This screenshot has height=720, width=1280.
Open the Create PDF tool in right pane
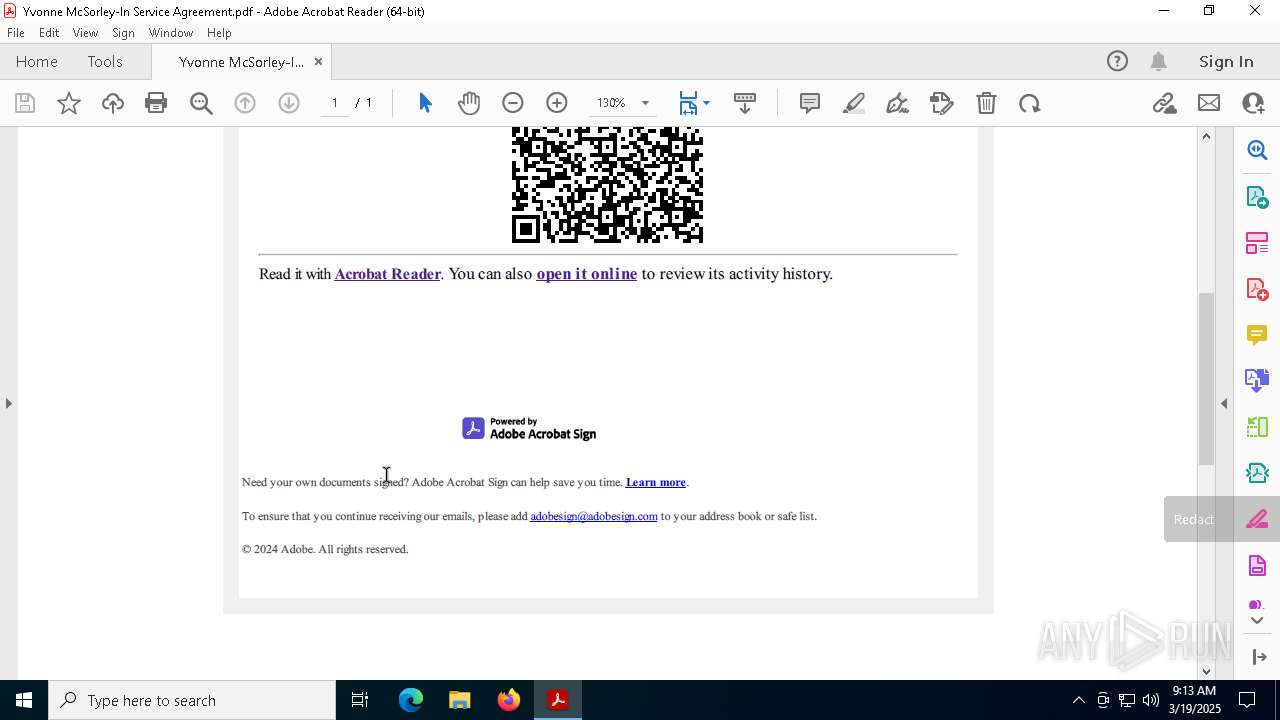[x=1257, y=289]
